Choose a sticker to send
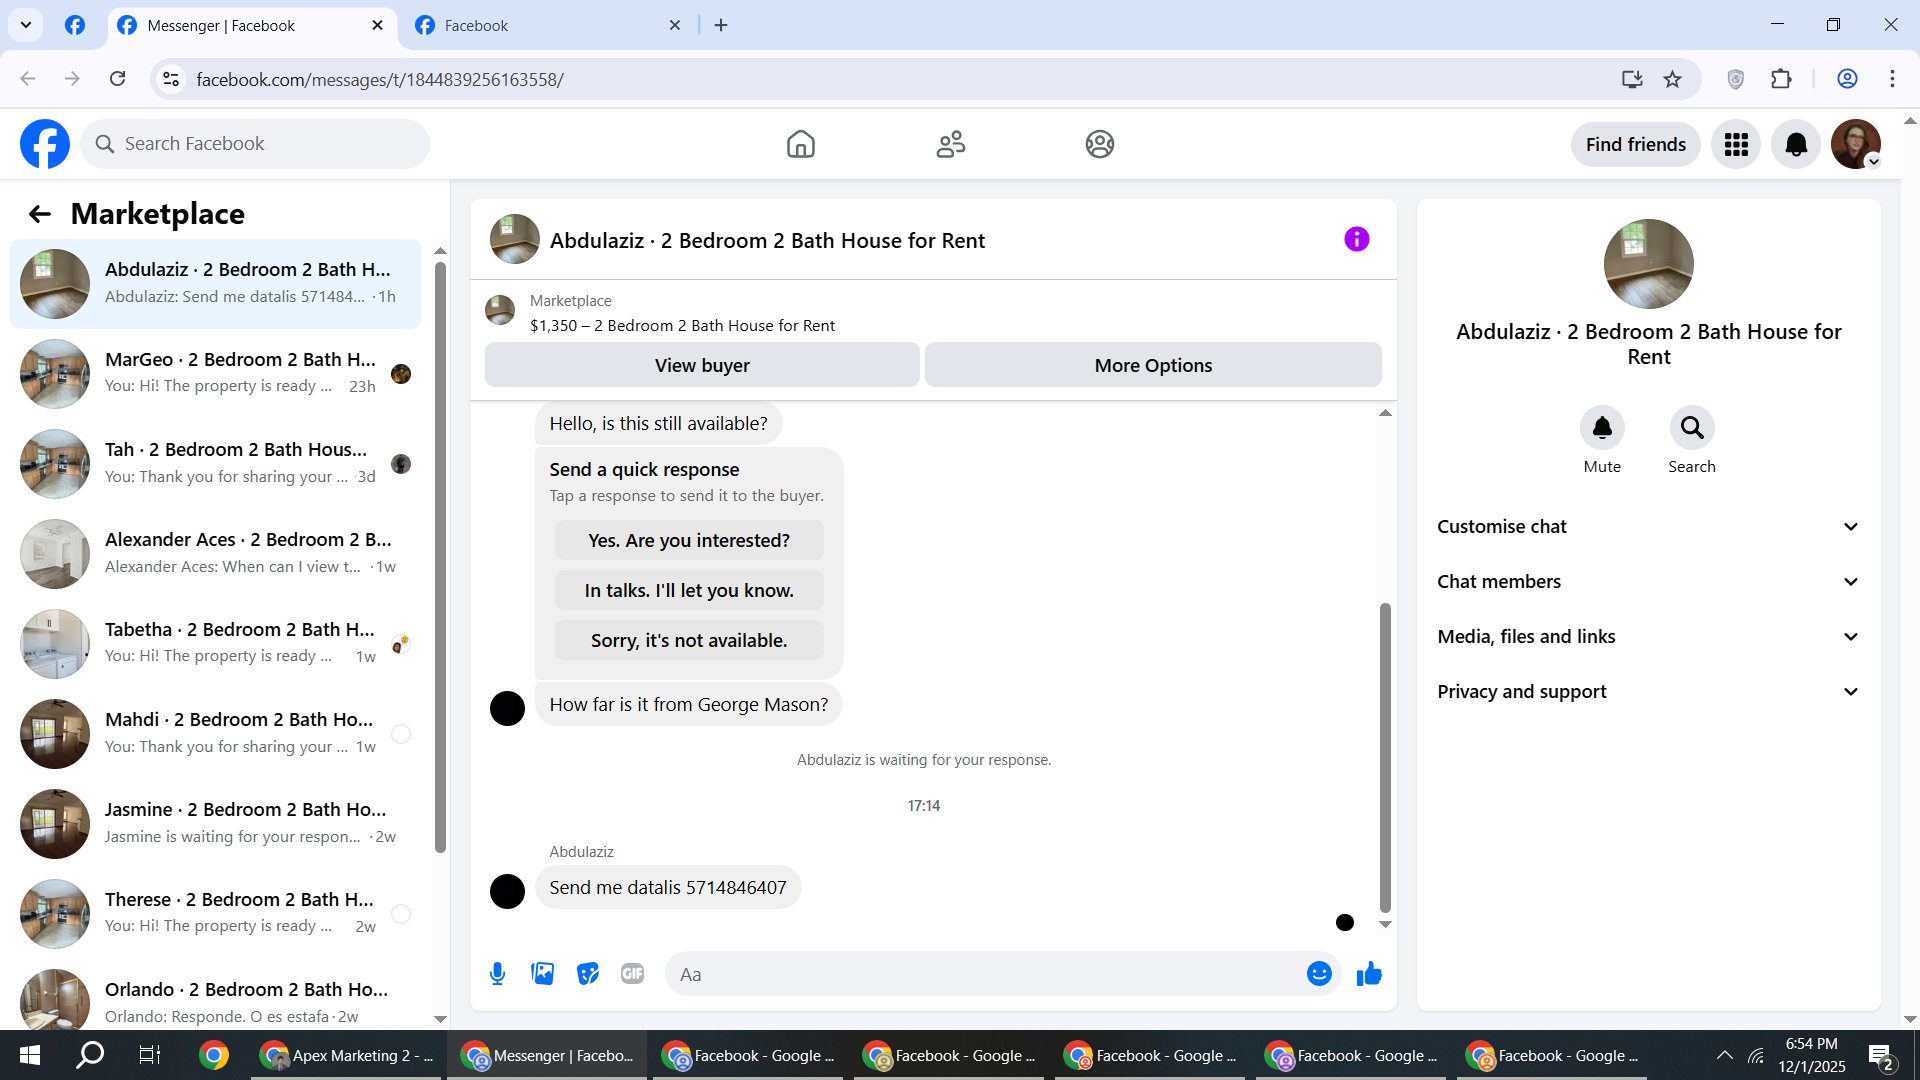 (x=588, y=974)
